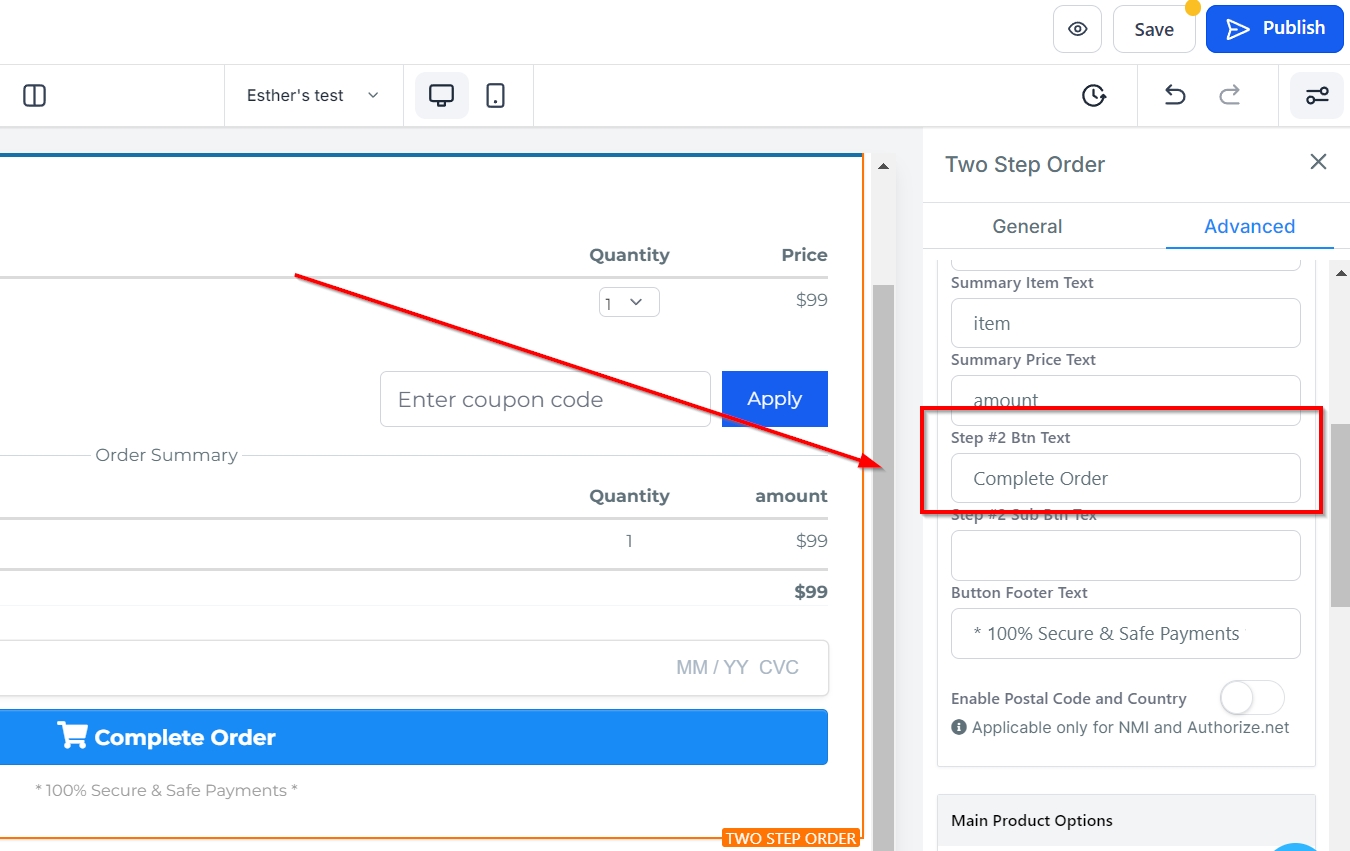Viewport: 1350px width, 851px height.
Task: Click the undo arrow icon
Action: click(1175, 96)
